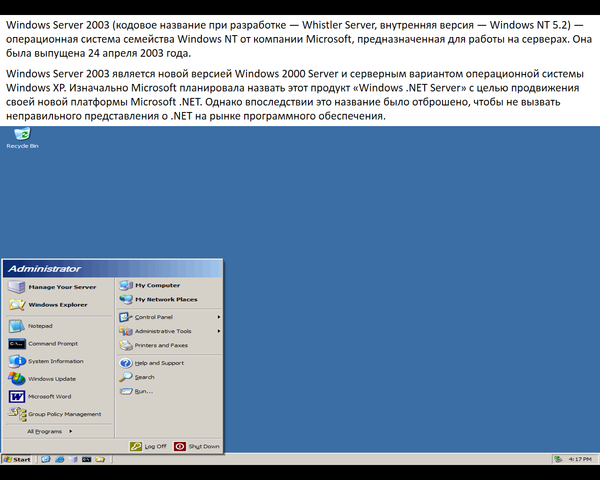Click the Log Off button
This screenshot has height=480, width=600.
point(148,446)
